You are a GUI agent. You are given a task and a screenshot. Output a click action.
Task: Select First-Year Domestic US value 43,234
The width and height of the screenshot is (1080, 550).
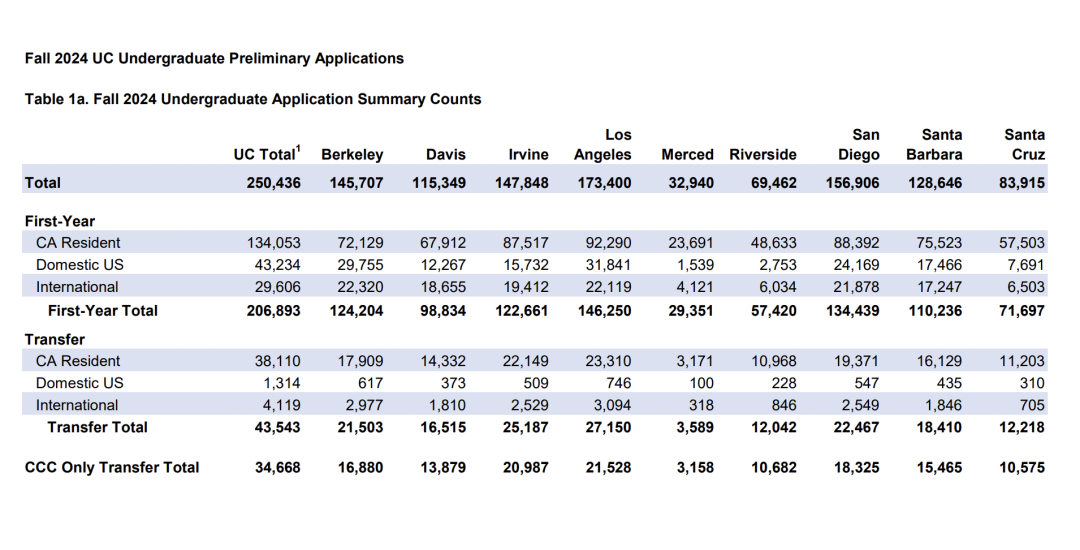(278, 265)
